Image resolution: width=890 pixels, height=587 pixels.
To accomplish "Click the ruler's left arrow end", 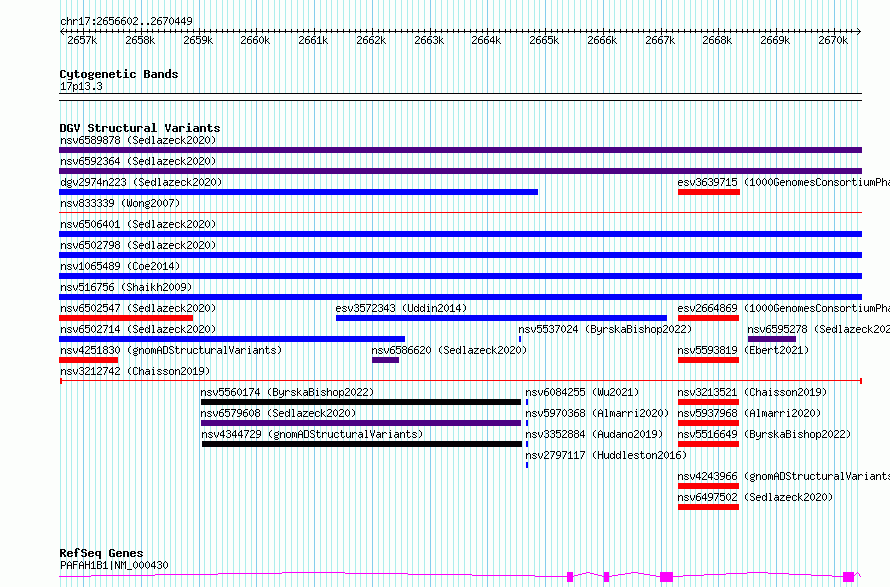I will pos(62,32).
